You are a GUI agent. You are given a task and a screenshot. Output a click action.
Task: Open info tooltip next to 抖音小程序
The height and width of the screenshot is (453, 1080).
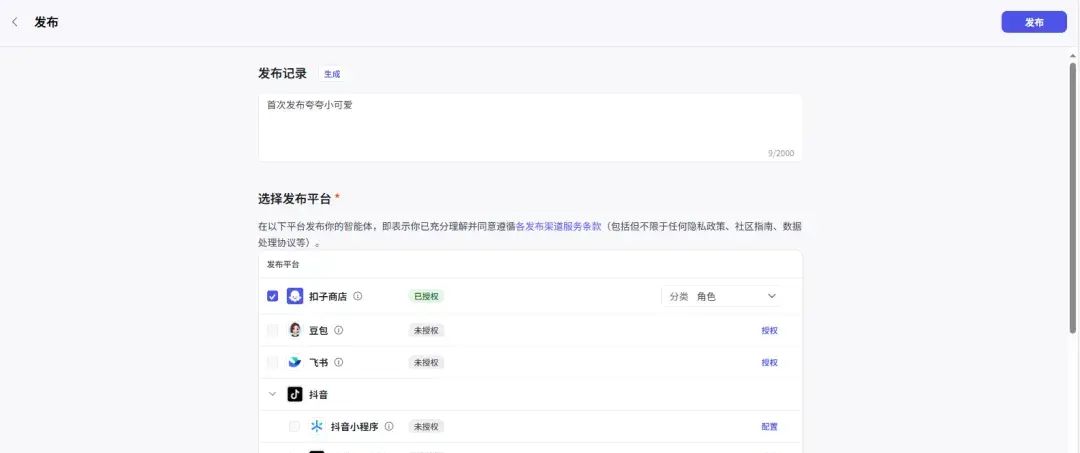388,426
